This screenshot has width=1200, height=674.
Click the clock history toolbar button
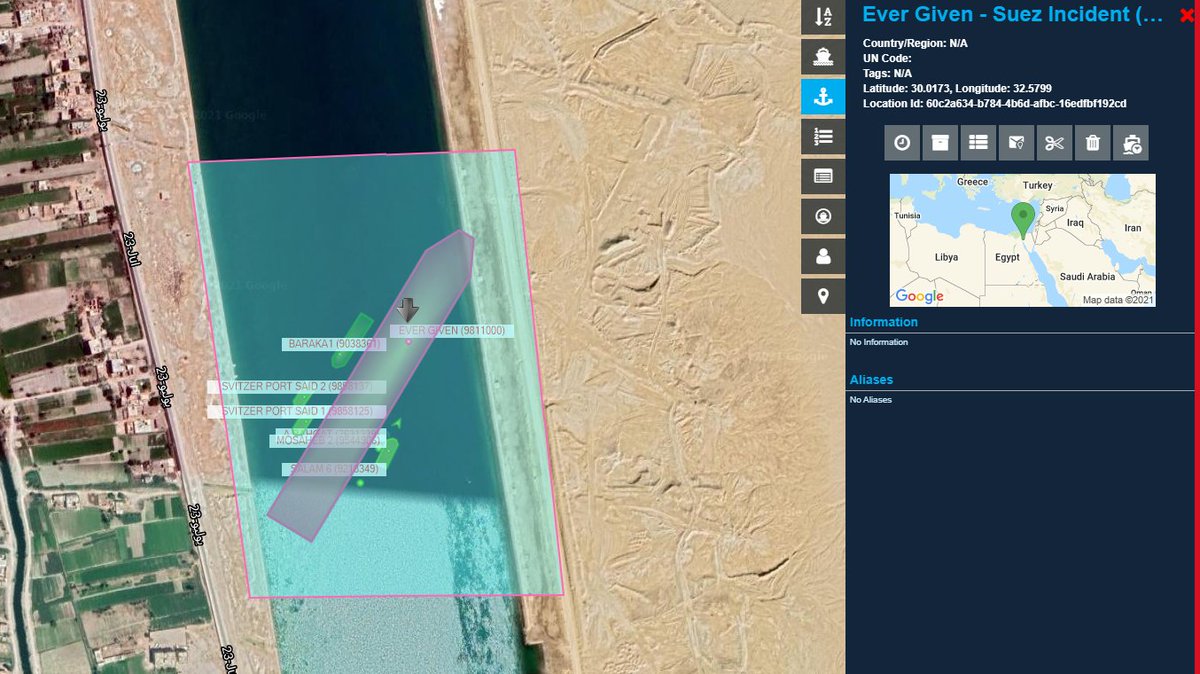tap(902, 143)
